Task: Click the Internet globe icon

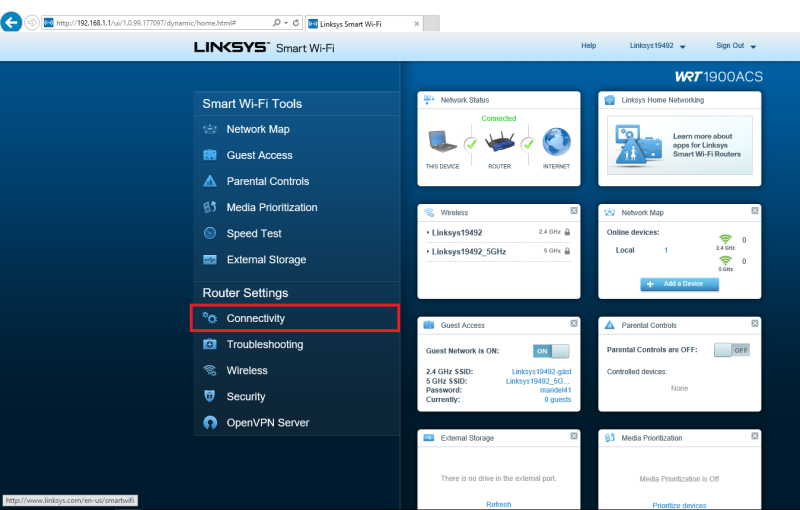Action: coord(556,142)
